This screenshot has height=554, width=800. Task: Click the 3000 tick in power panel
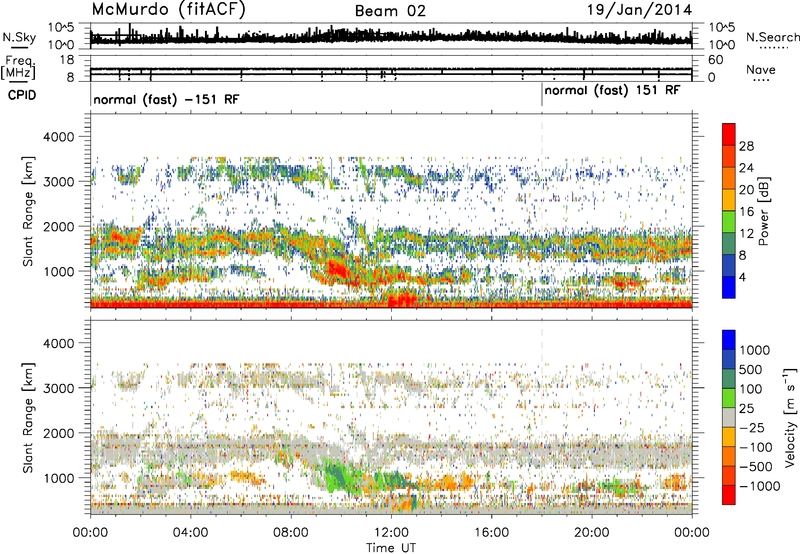tap(61, 182)
